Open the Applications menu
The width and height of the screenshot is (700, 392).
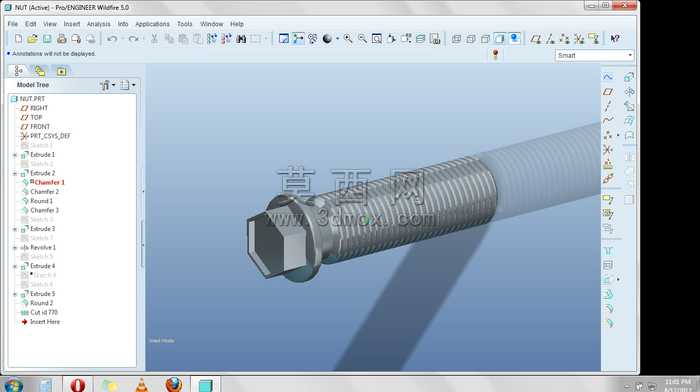click(152, 24)
